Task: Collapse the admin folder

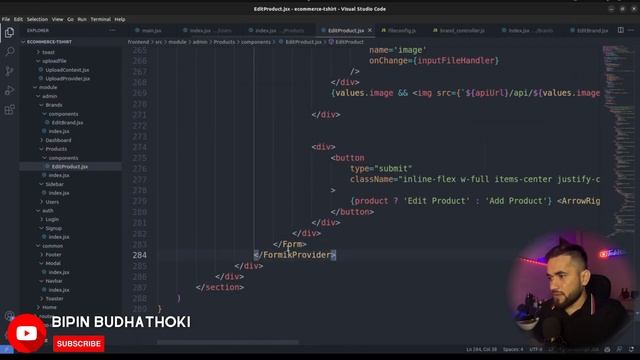Action: coord(49,96)
